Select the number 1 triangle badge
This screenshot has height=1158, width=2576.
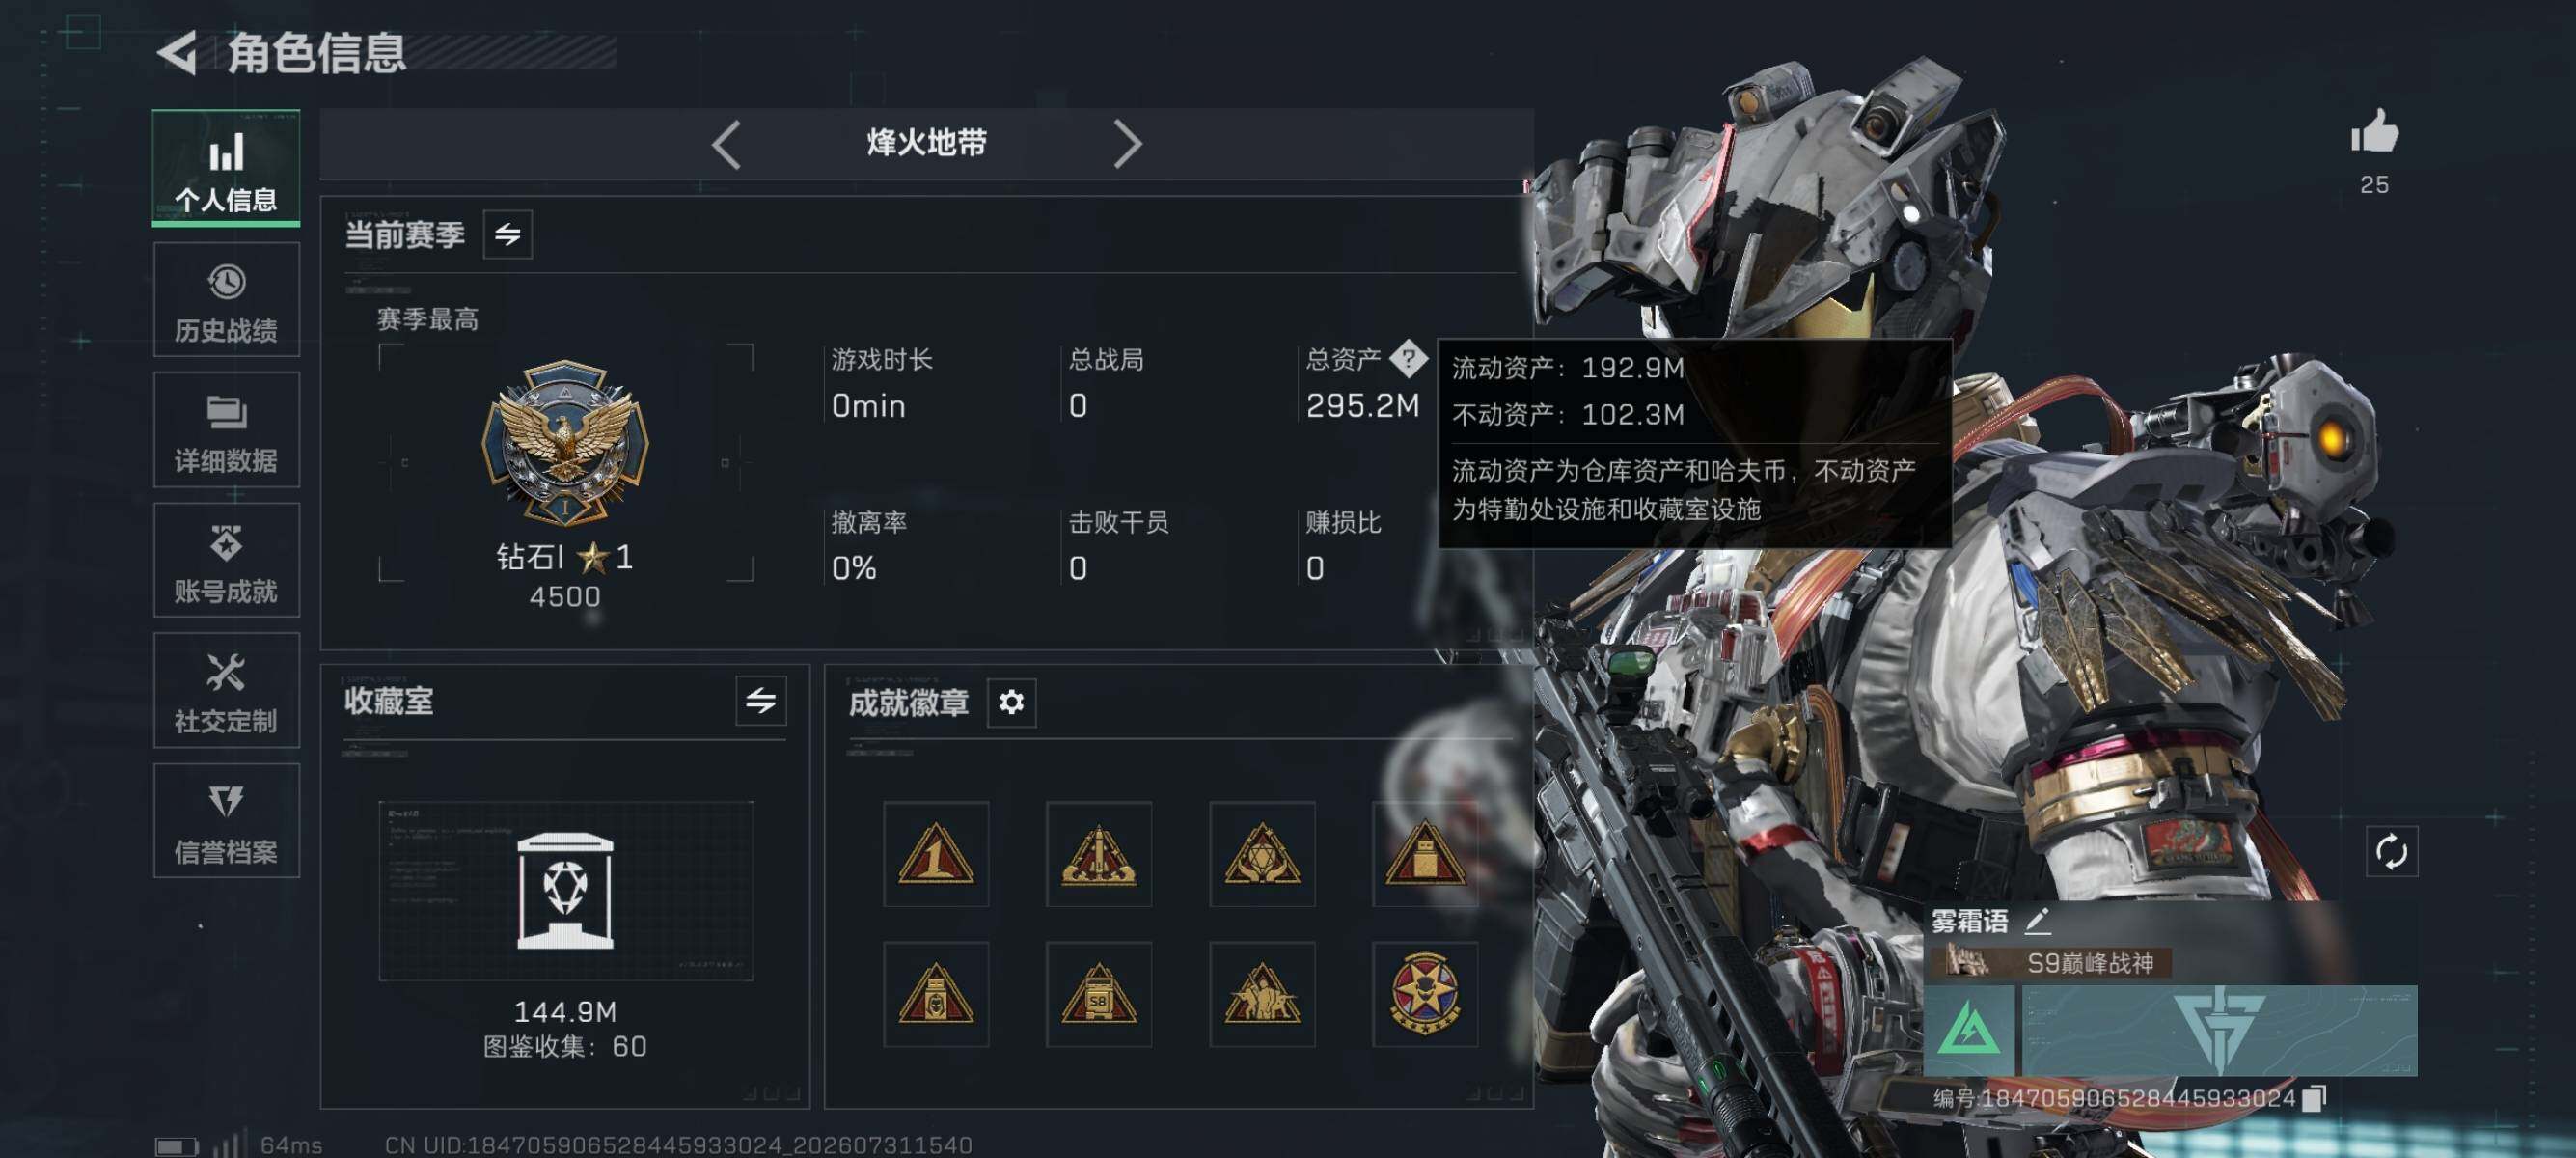click(x=936, y=853)
